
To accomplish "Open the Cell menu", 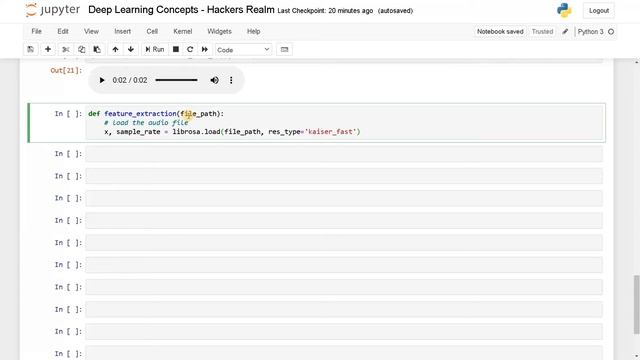I will point(152,31).
